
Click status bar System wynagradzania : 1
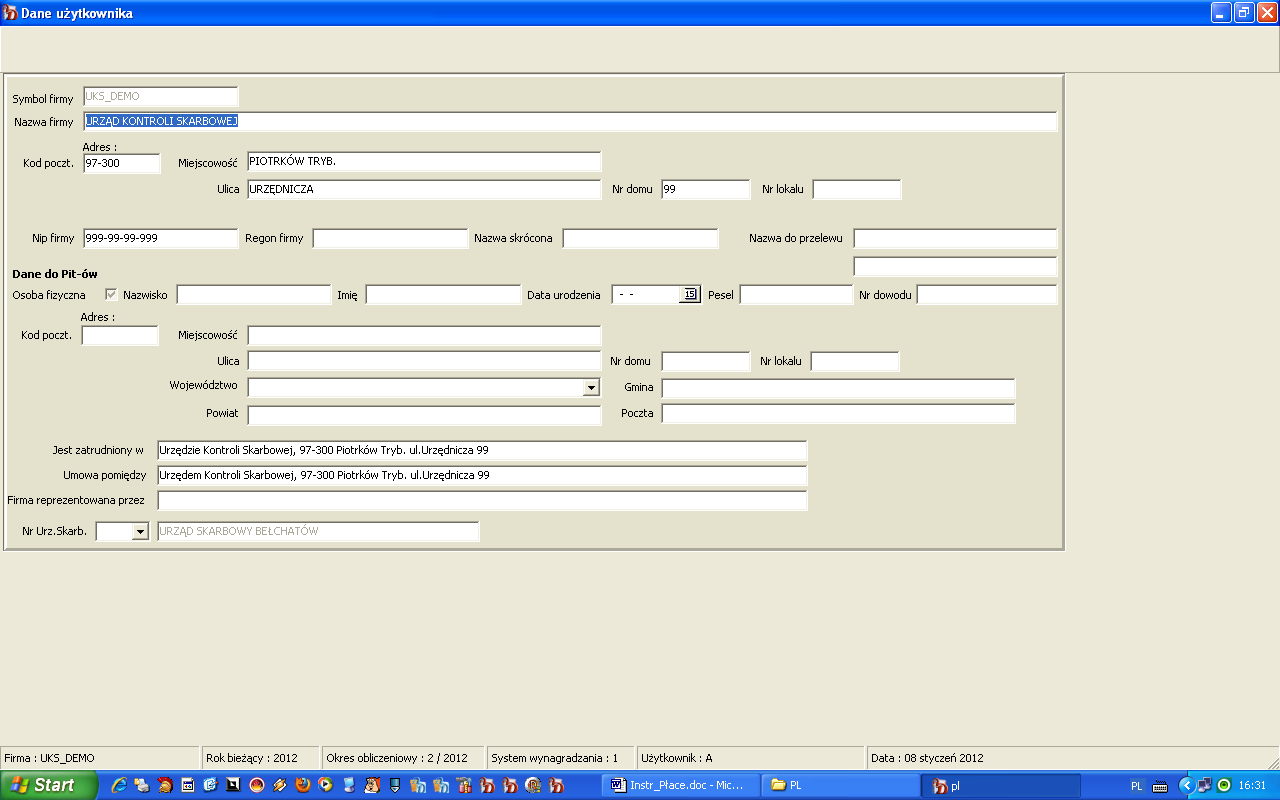click(x=555, y=758)
